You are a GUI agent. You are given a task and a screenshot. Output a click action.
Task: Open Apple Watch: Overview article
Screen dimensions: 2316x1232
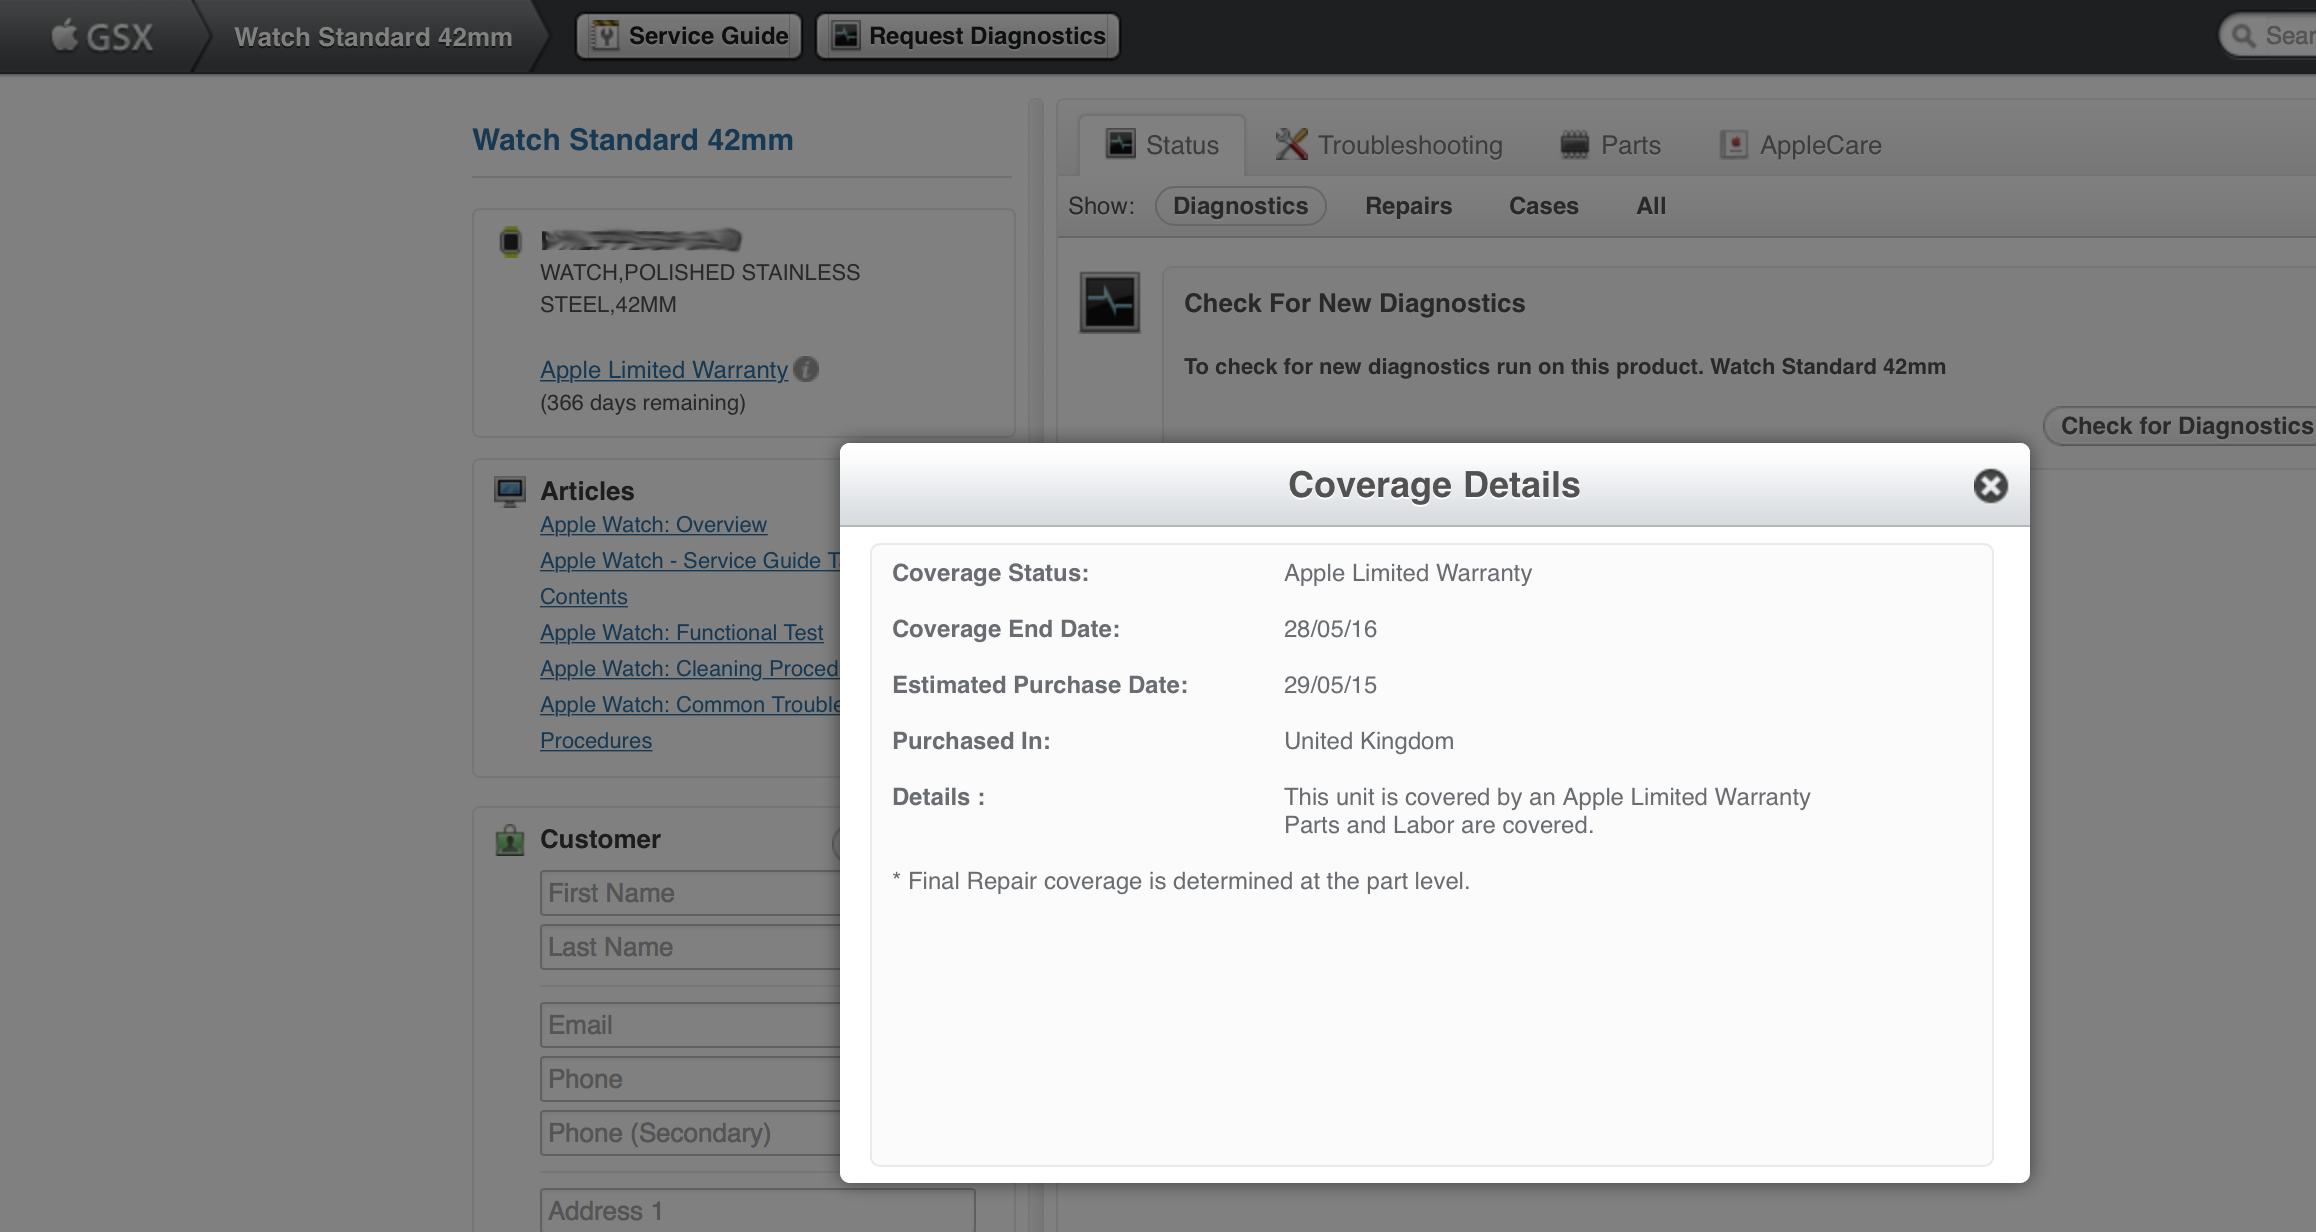pyautogui.click(x=653, y=525)
